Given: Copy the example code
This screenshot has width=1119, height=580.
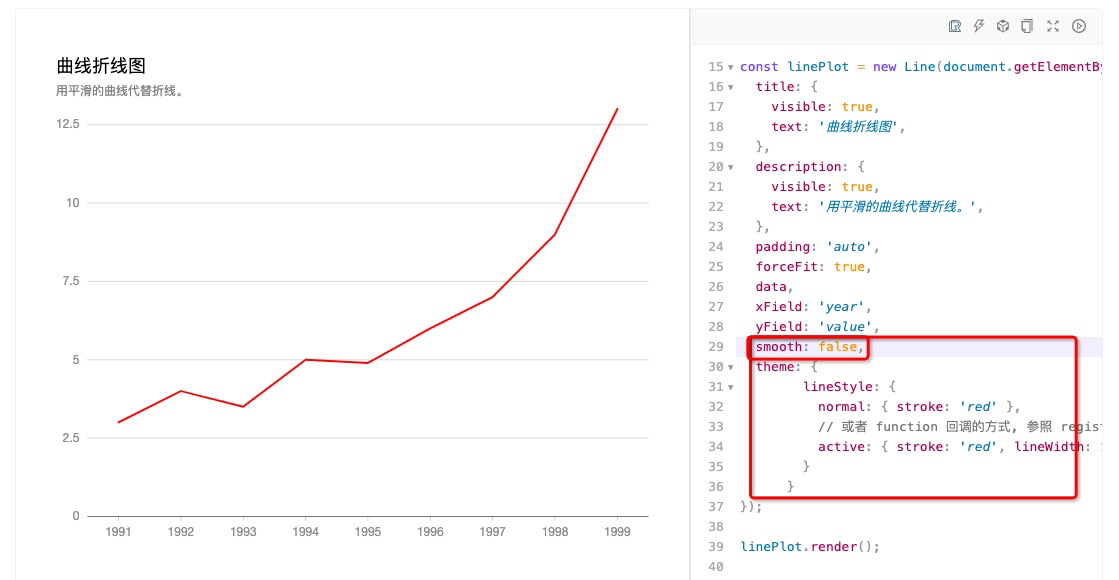Looking at the screenshot, I should click(1027, 25).
